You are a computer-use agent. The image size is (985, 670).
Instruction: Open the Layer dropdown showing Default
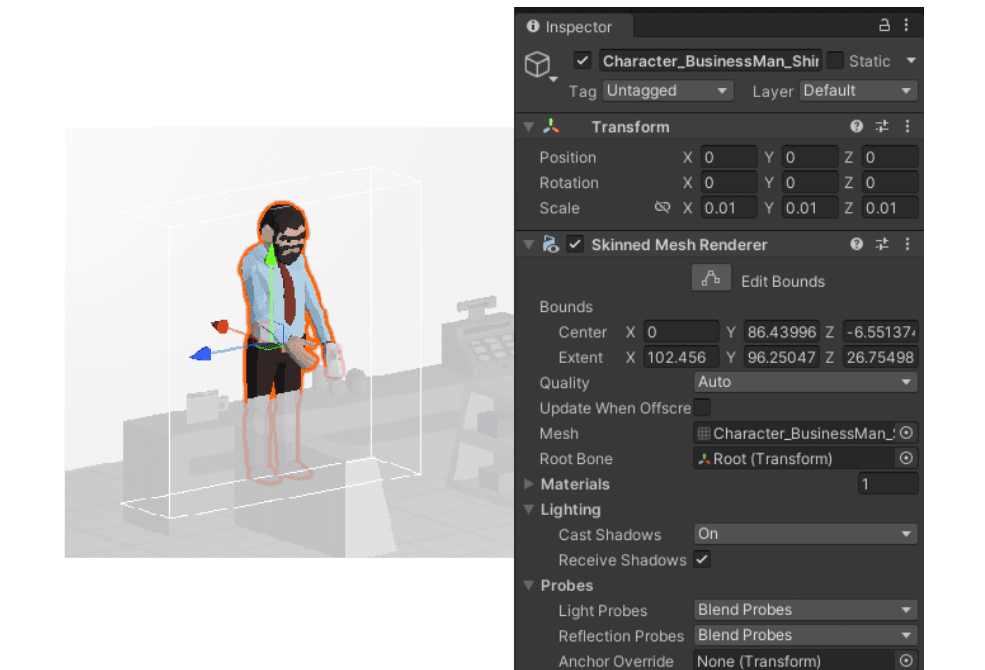coord(857,91)
